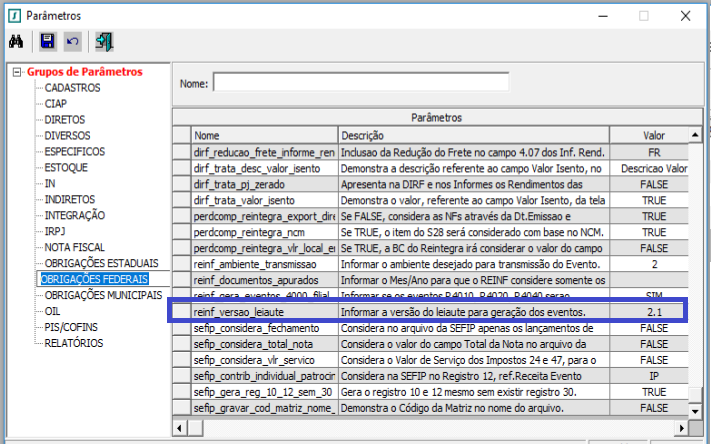Screen dimensions: 711x444
Task: Click the 2.1 value cell
Action: pos(653,312)
